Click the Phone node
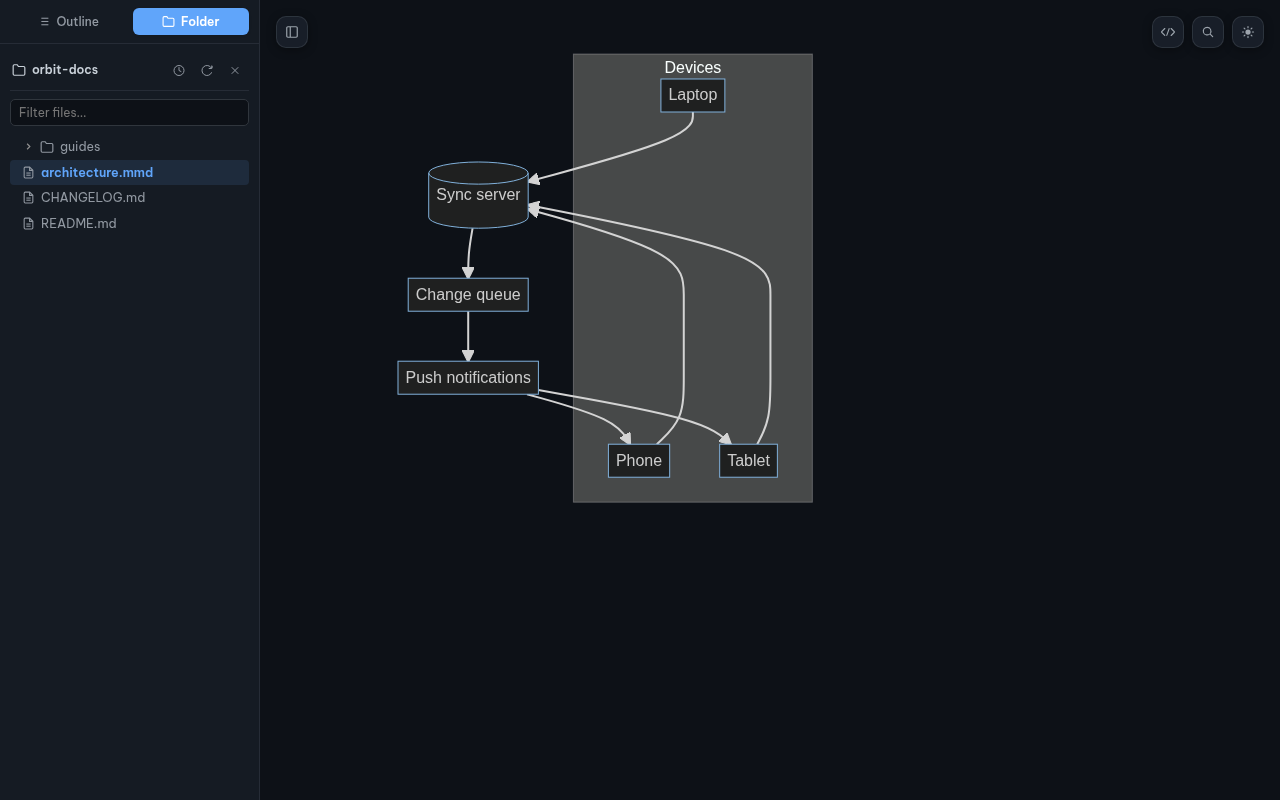 (639, 461)
